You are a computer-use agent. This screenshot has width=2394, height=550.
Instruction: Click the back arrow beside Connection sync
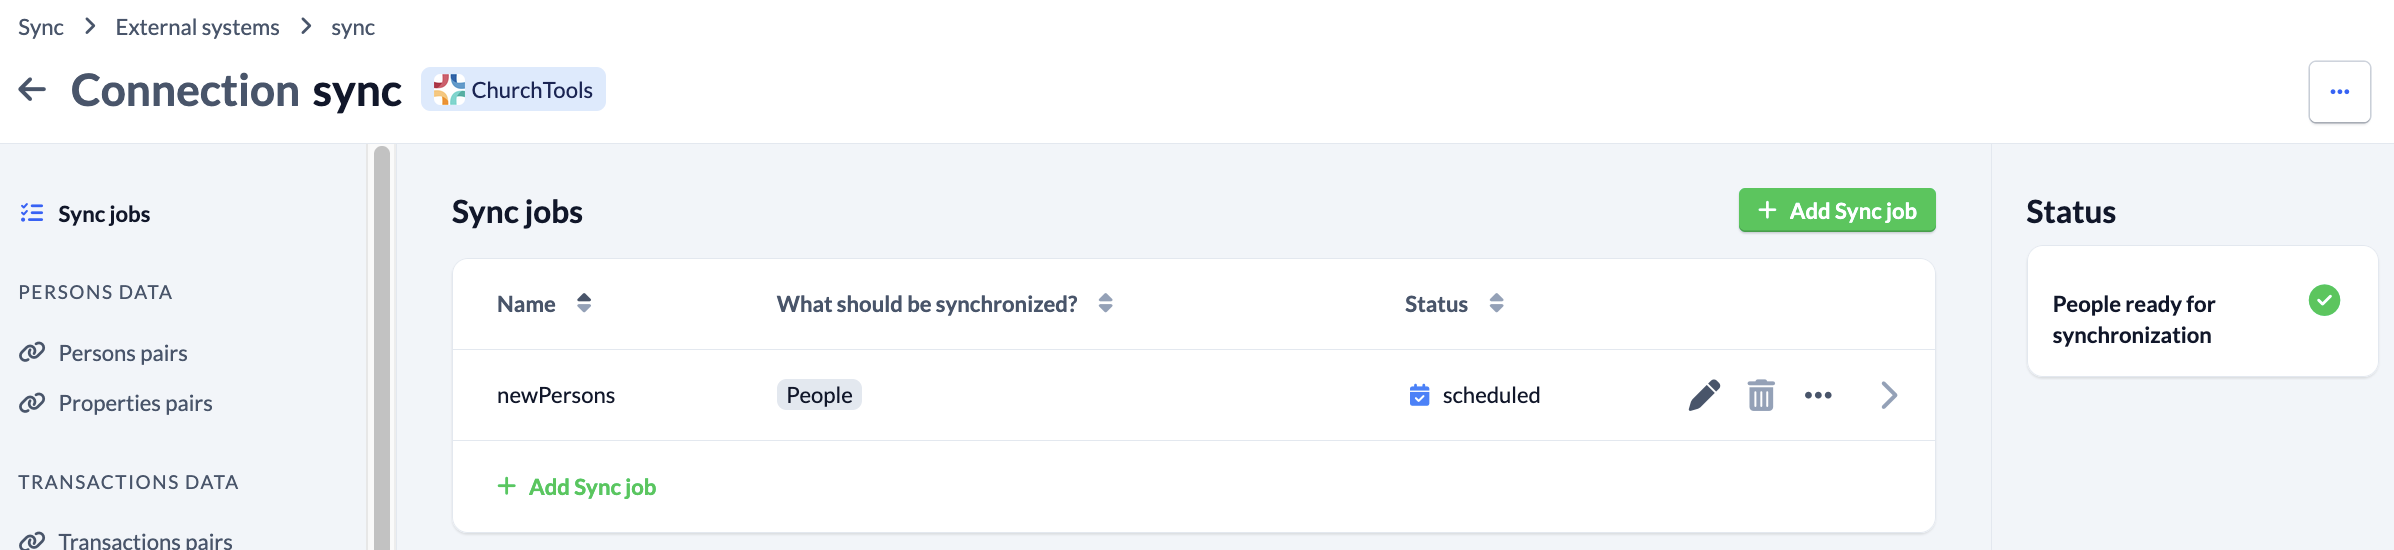point(33,90)
